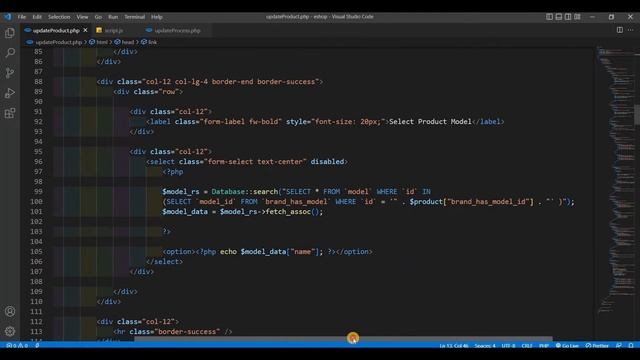Change CRLF end of line sequence
640x360 pixels.
(527, 345)
